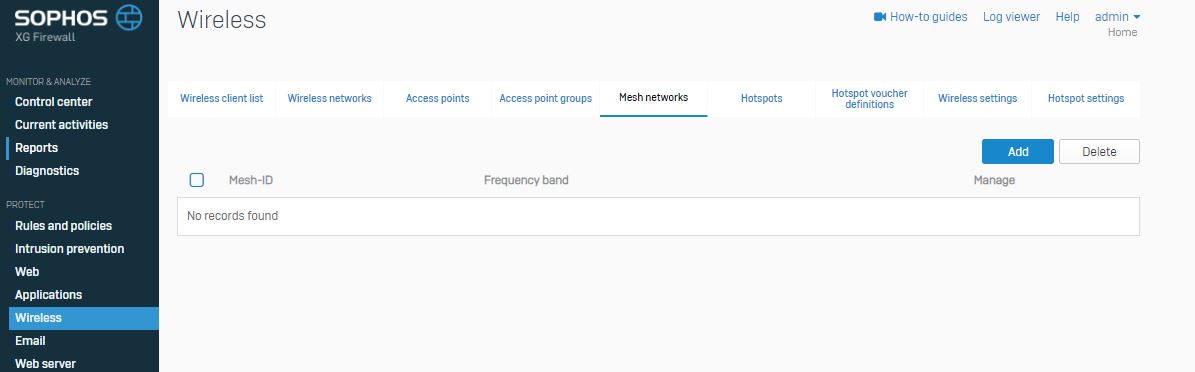Open Intrusion prevention in the sidebar
The width and height of the screenshot is (1195, 372).
click(69, 249)
